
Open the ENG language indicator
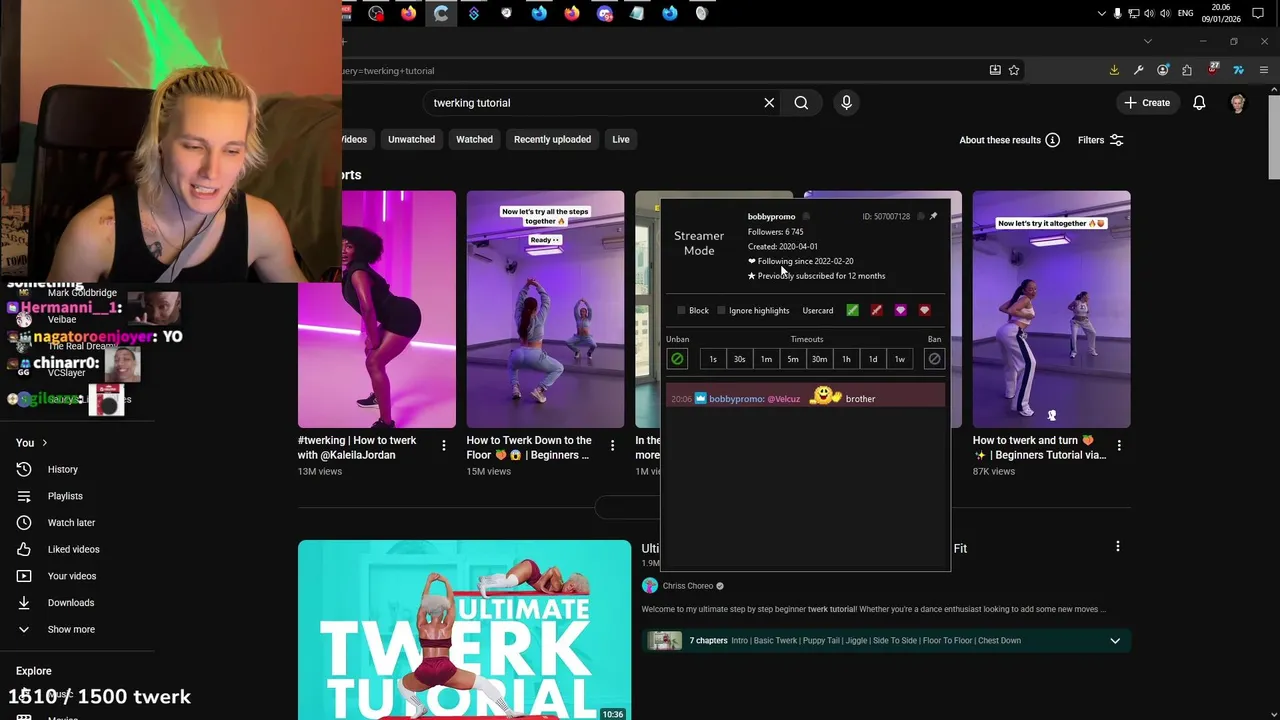(x=1185, y=13)
